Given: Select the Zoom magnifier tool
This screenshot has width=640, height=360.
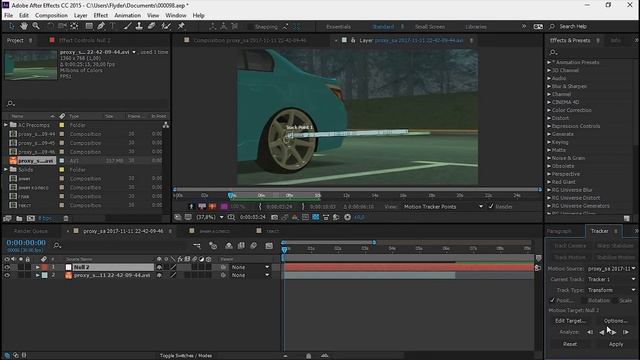Looking at the screenshot, I should [x=36, y=26].
